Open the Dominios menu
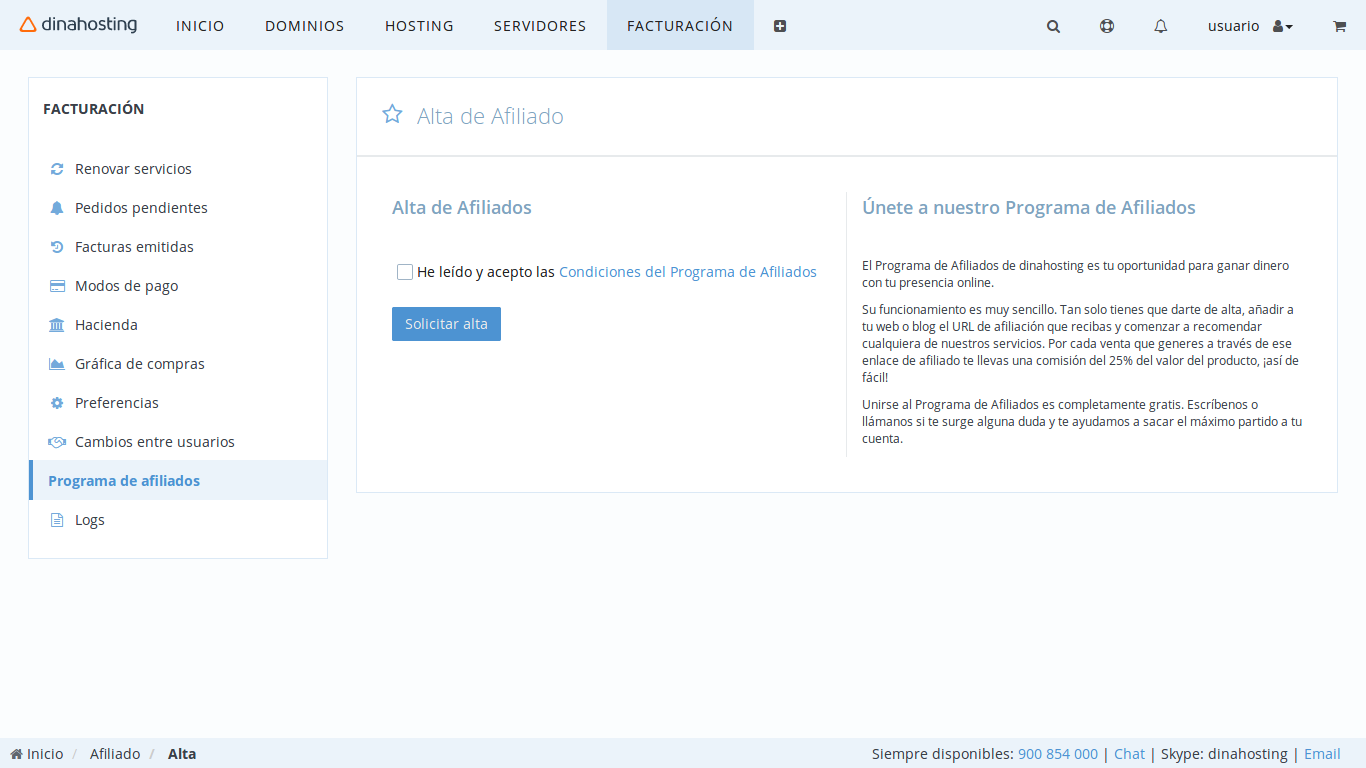 304,26
